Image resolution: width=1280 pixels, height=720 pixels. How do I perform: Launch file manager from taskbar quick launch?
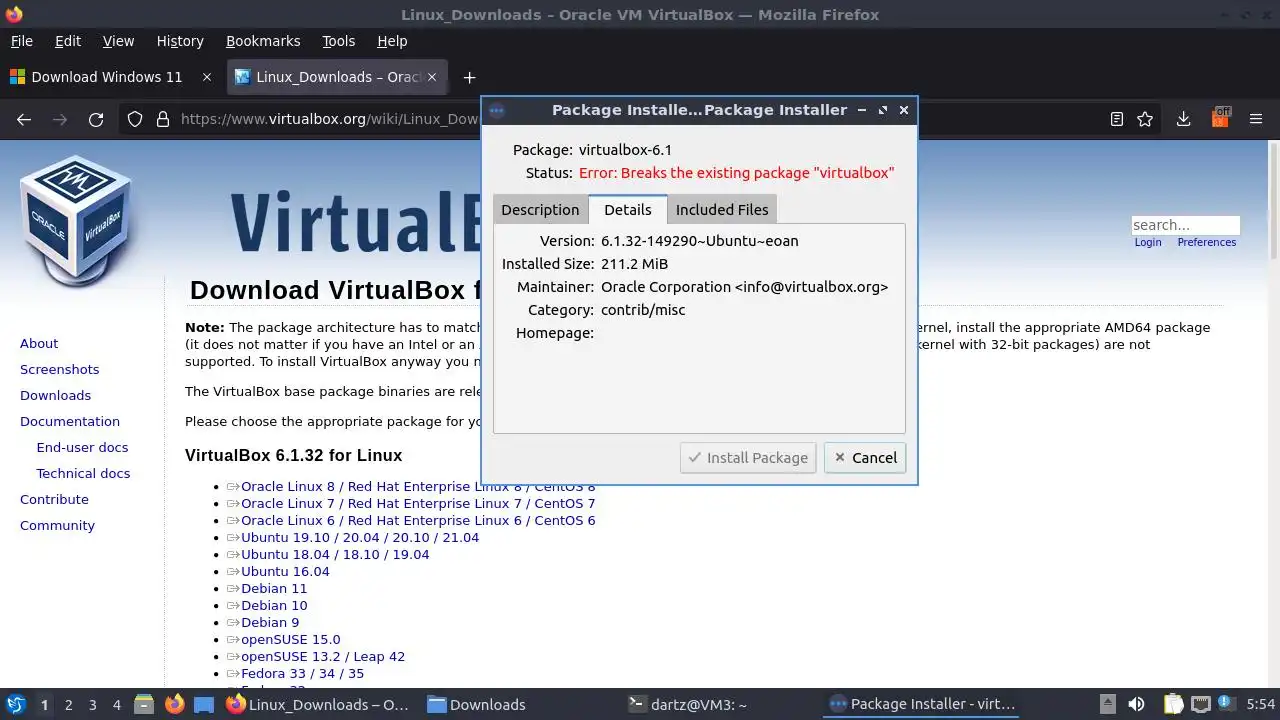143,704
